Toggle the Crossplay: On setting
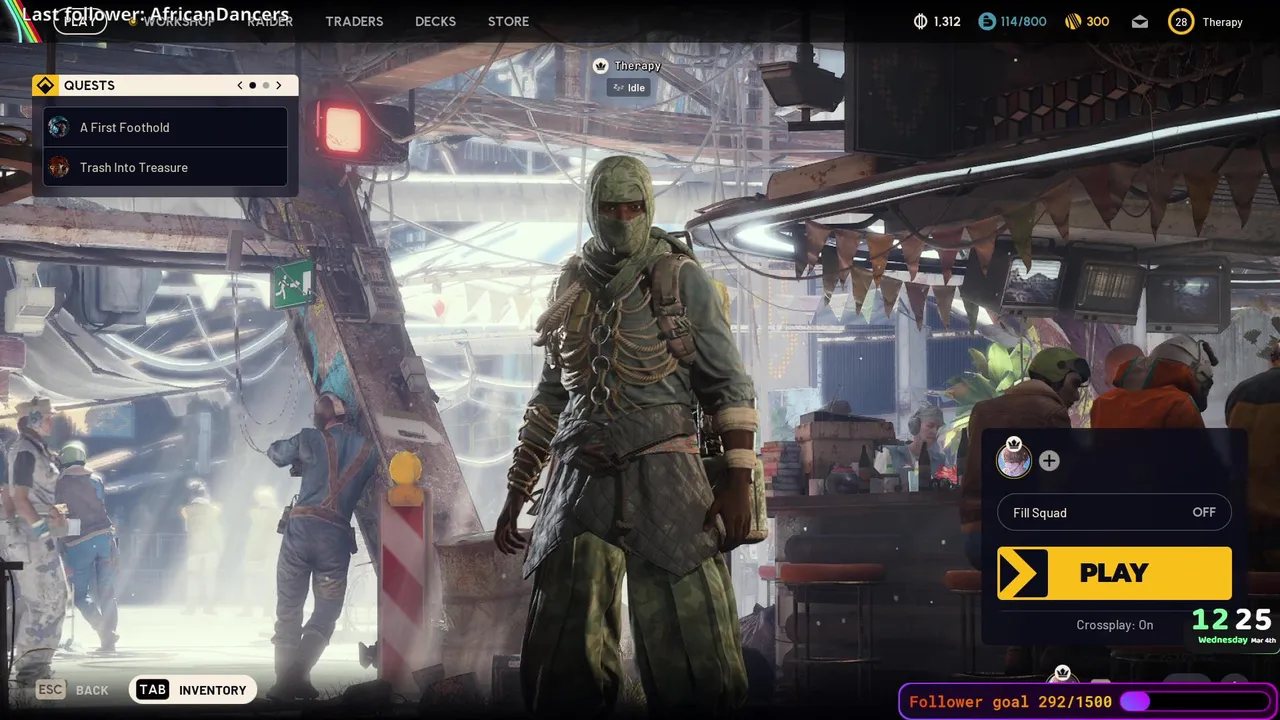 coord(1114,625)
